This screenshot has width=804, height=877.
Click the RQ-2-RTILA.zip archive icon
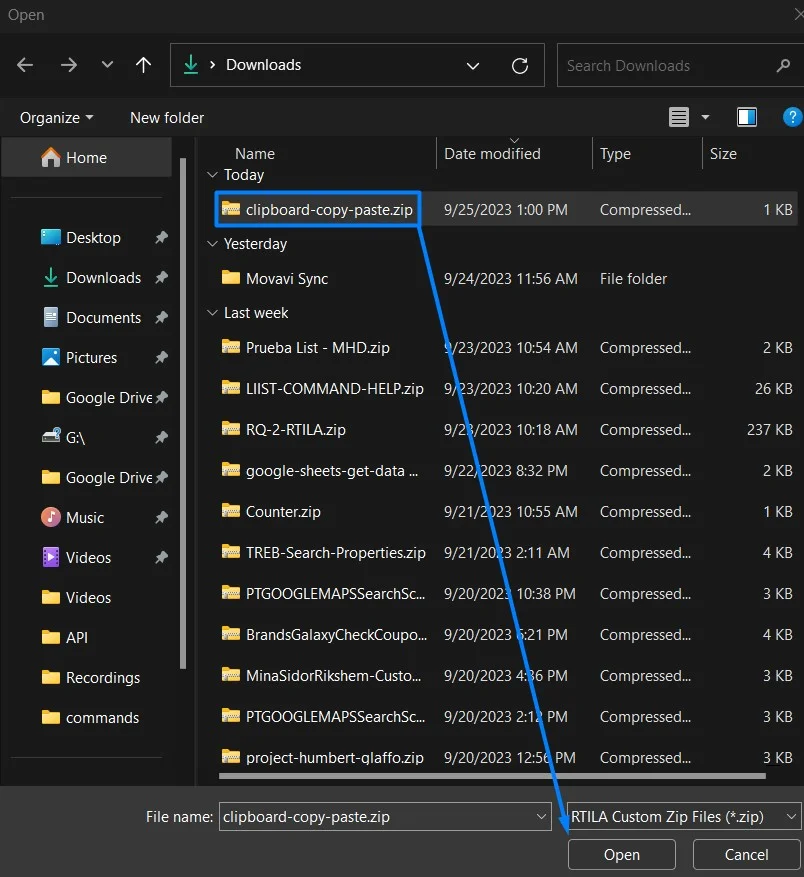231,428
